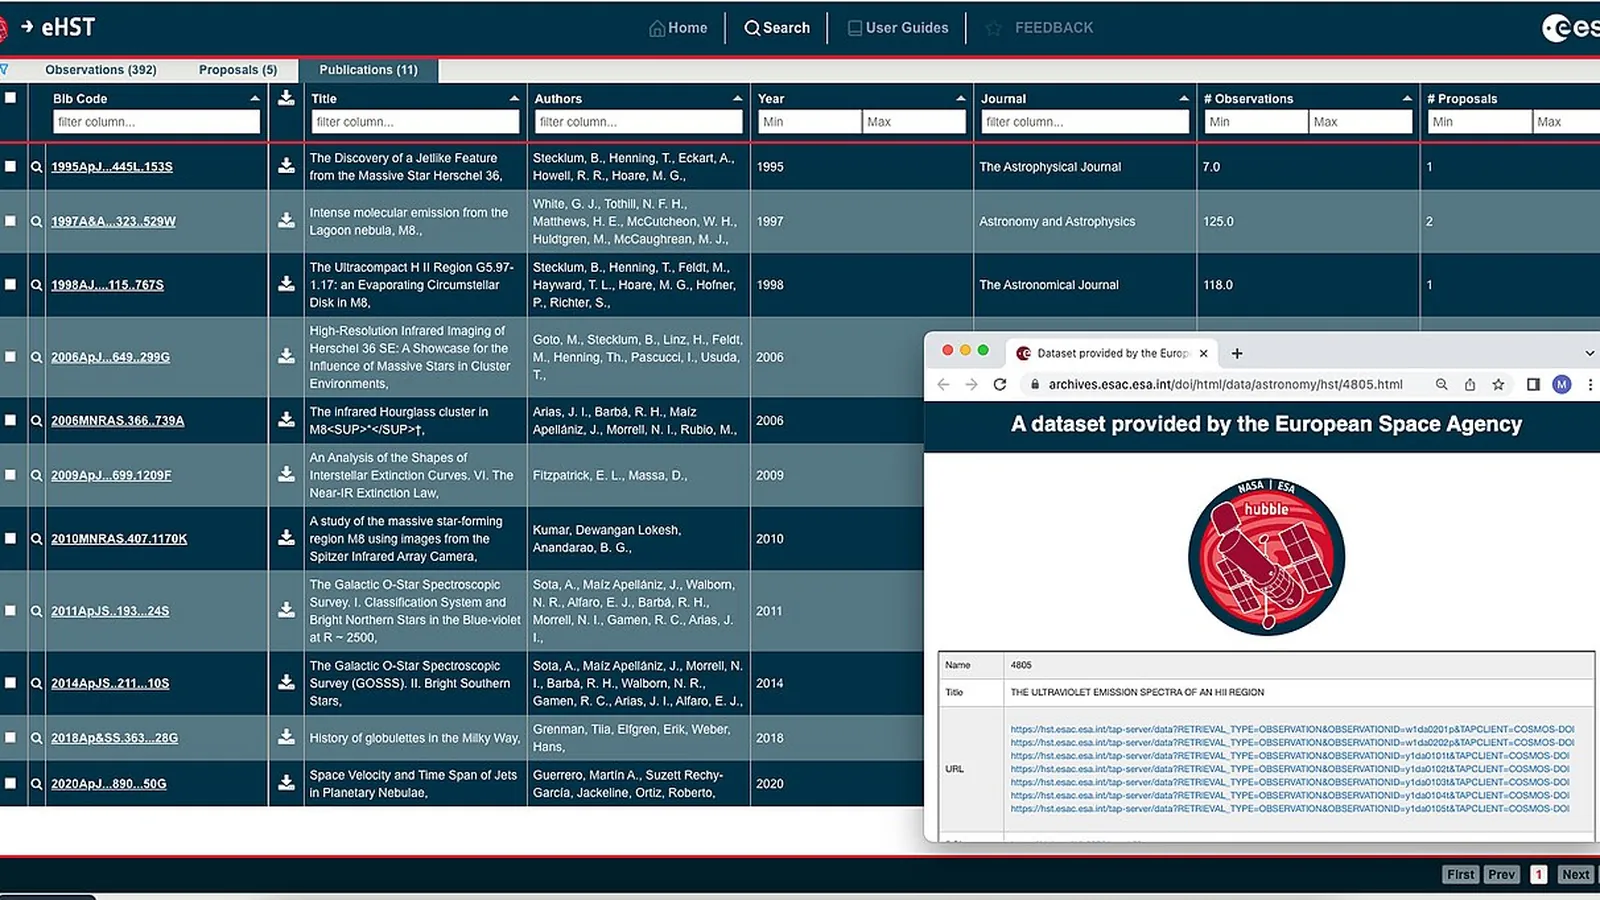The image size is (1600, 900).
Task: Open browser zoom magnifier icon in address bar
Action: (x=1441, y=384)
